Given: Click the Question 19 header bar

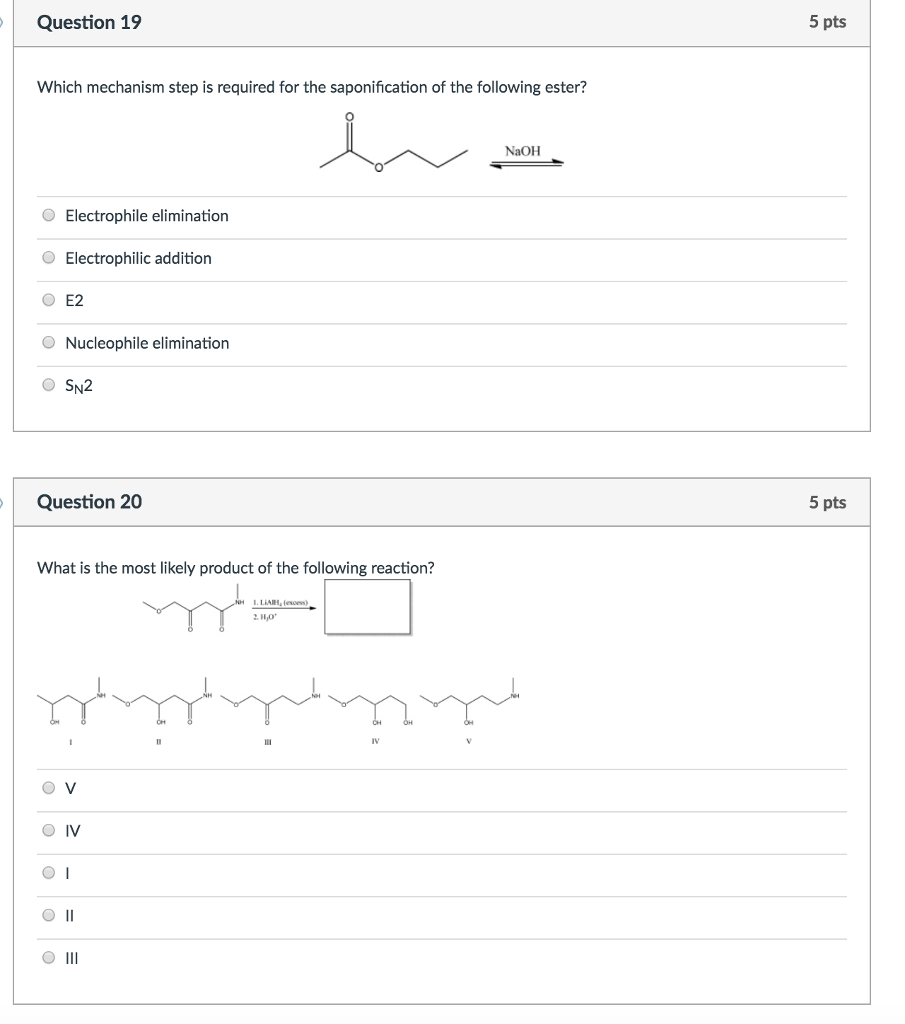Looking at the screenshot, I should (440, 22).
